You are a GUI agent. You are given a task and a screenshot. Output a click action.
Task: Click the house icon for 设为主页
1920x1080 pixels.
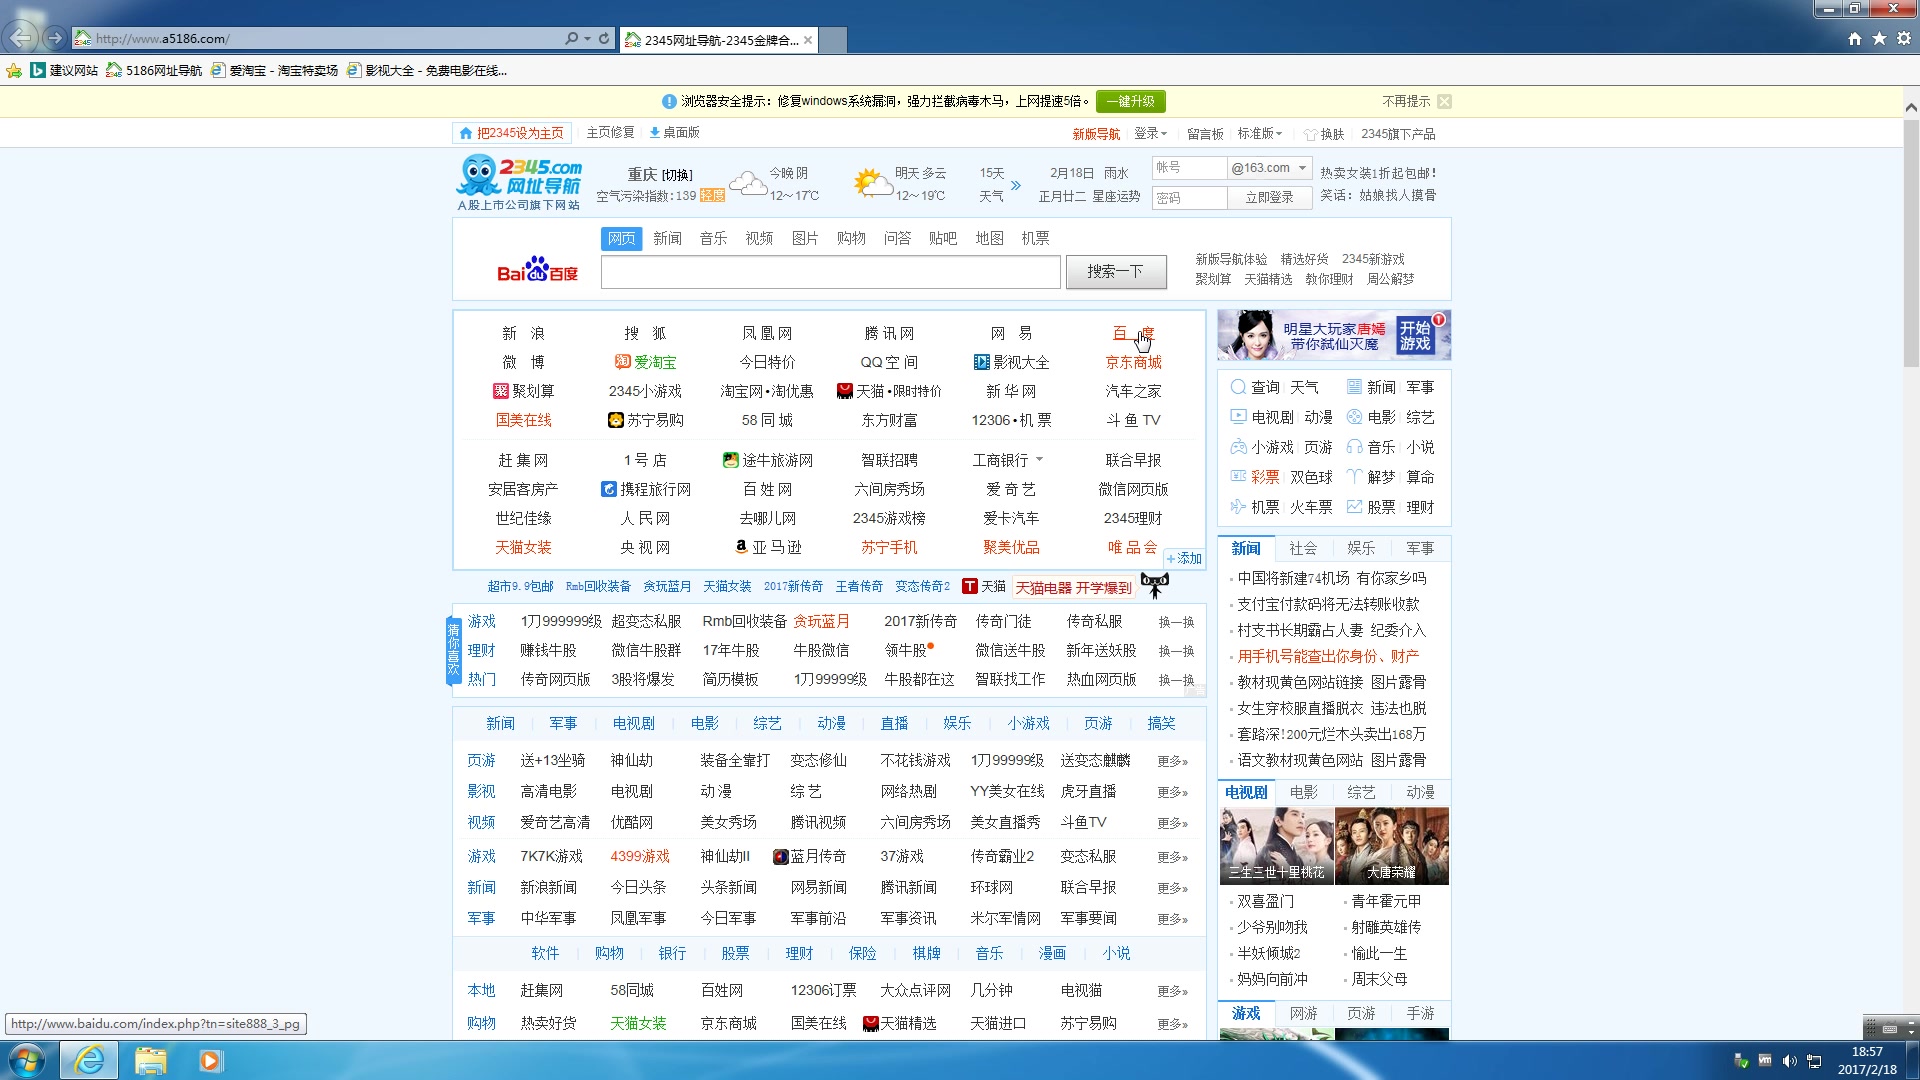465,133
